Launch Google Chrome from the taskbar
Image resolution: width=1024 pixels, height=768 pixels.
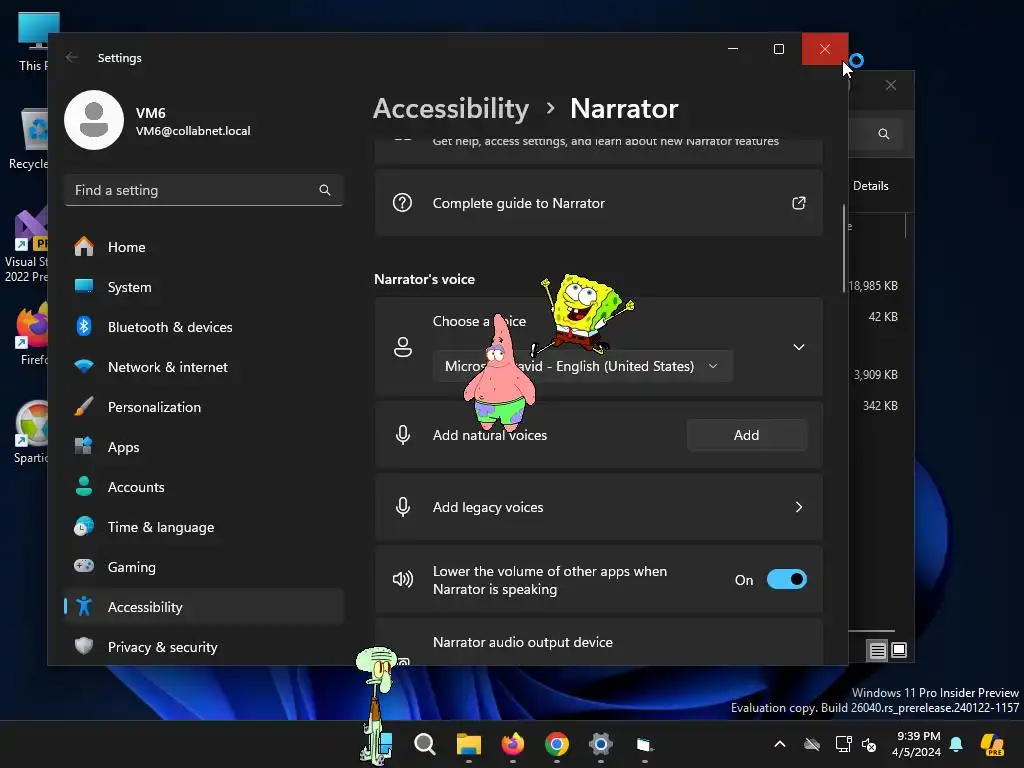556,744
